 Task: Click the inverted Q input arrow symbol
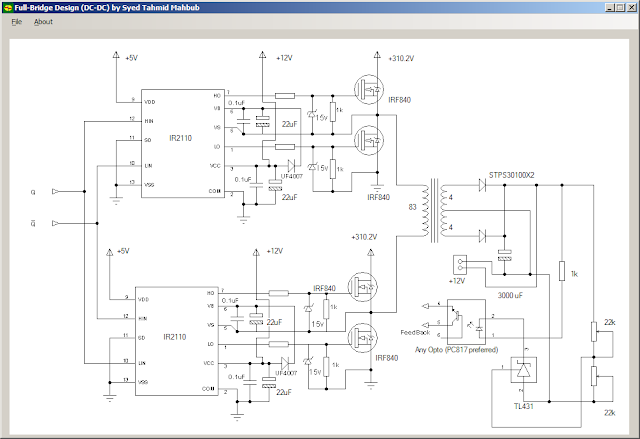coord(55,223)
